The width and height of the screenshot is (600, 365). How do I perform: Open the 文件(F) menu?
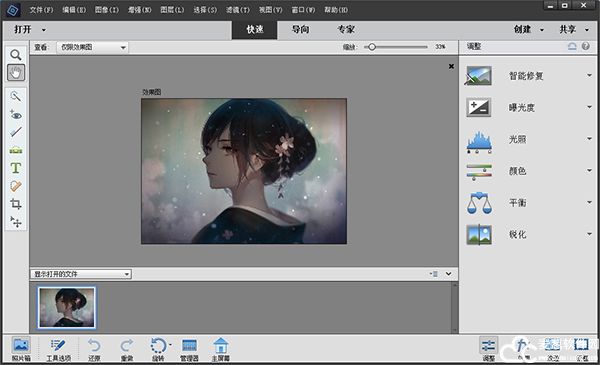tap(41, 10)
